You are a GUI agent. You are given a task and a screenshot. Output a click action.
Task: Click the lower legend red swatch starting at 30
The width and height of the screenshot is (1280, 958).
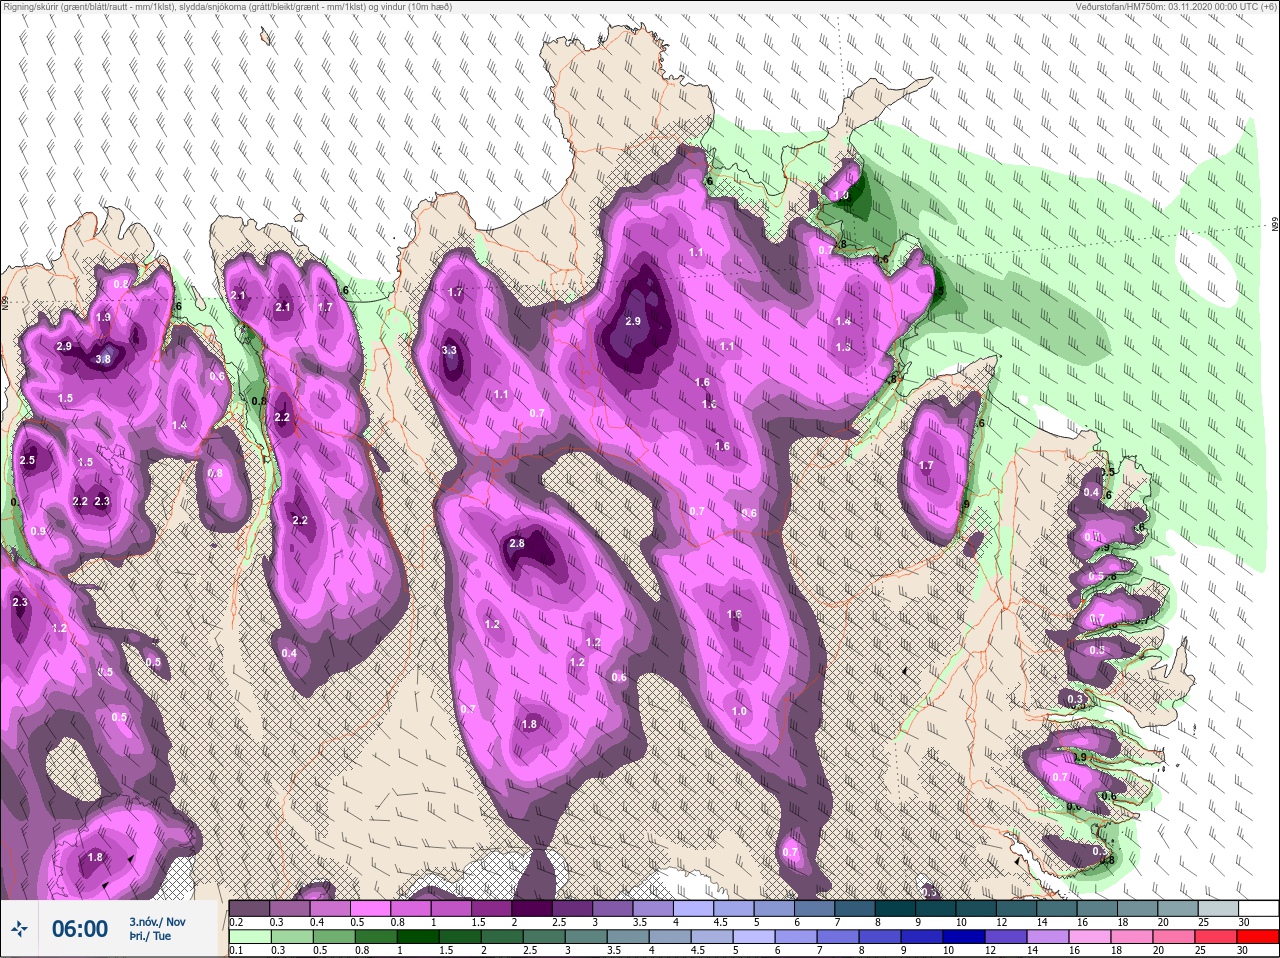[x=1258, y=938]
